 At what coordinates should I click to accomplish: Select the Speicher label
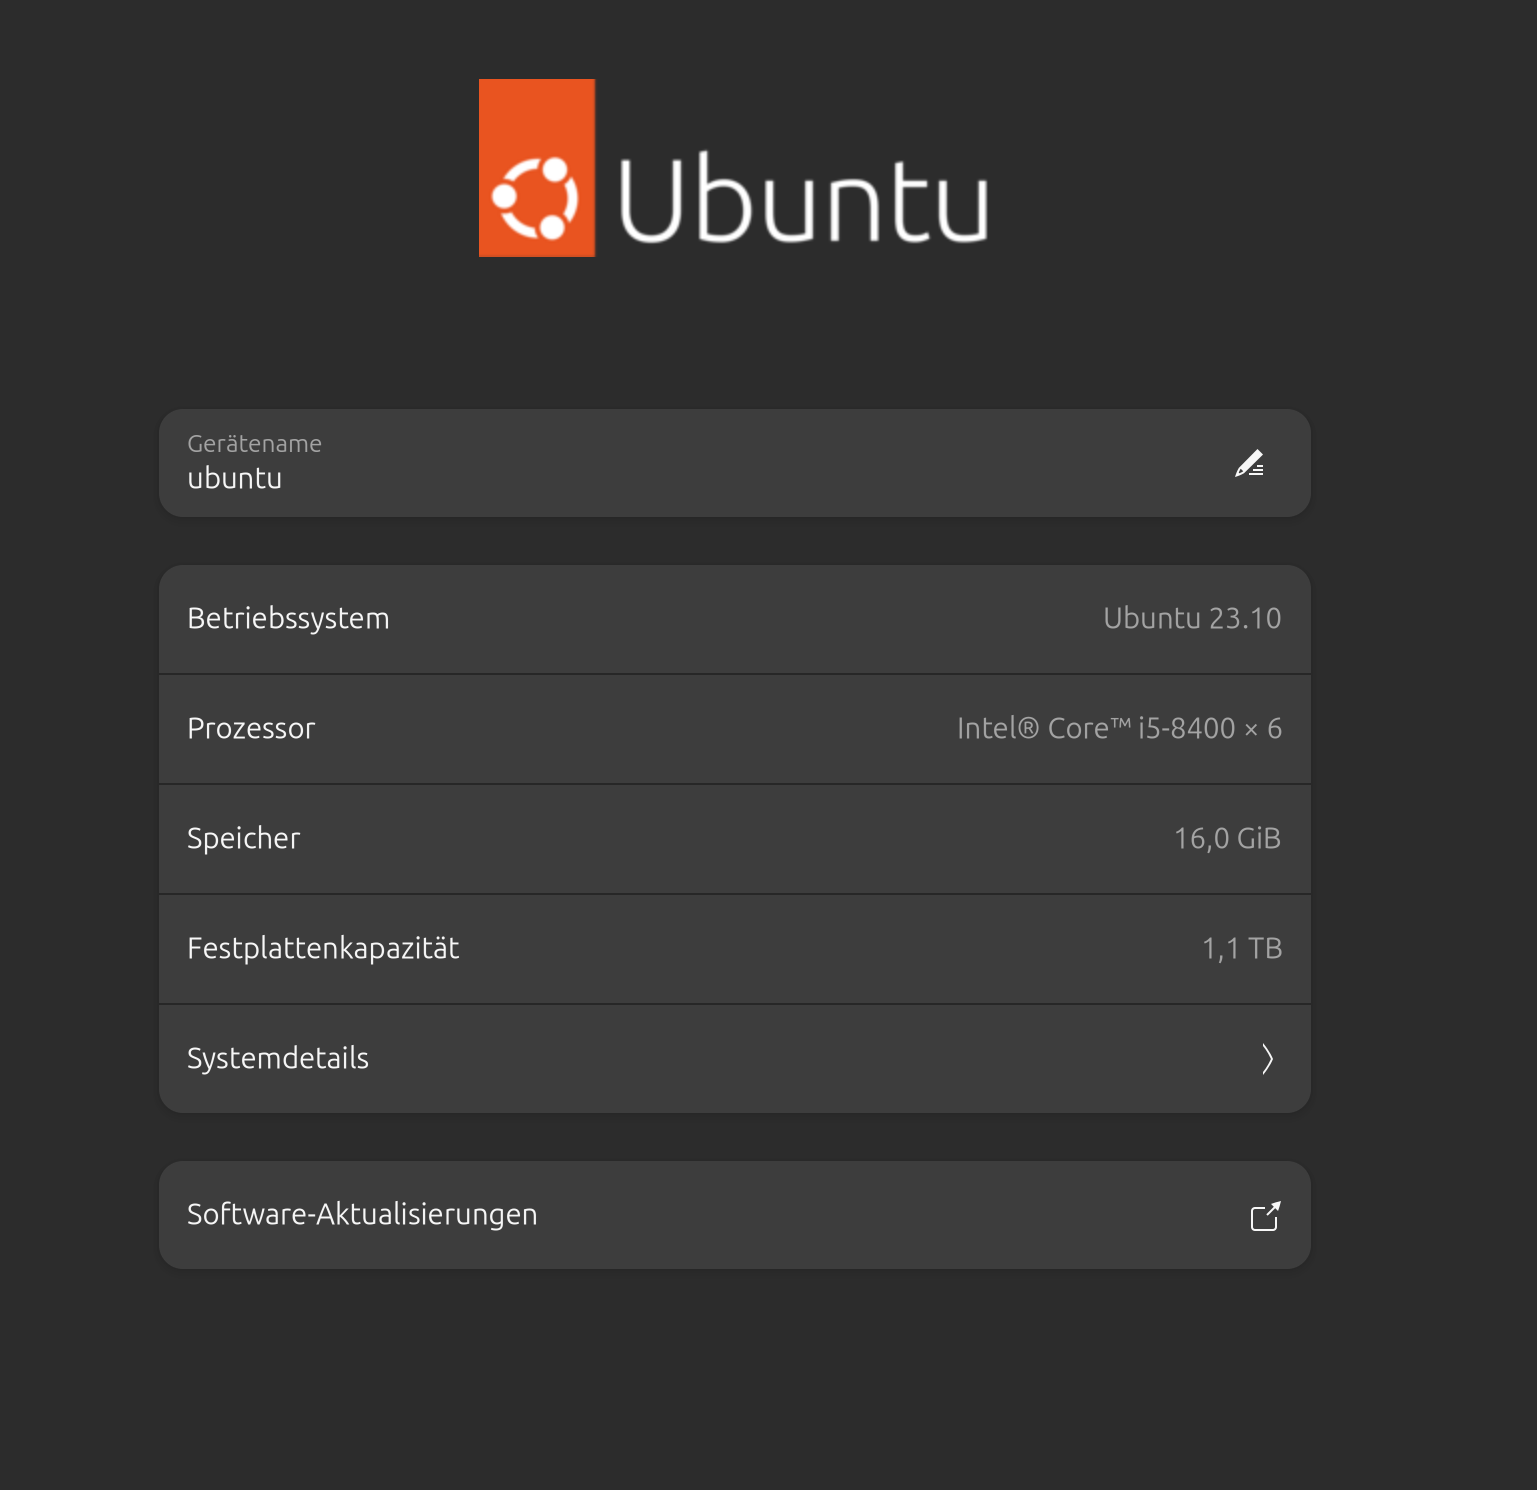(243, 839)
